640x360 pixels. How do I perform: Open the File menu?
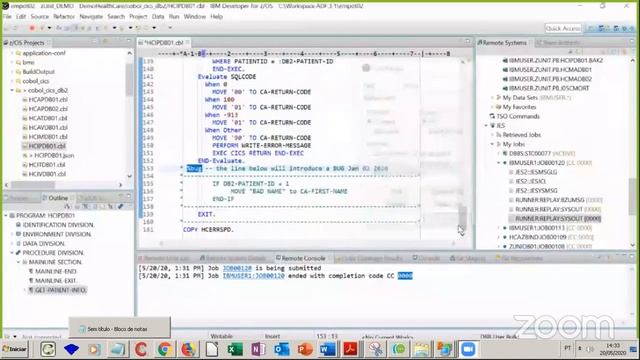(x=7, y=17)
